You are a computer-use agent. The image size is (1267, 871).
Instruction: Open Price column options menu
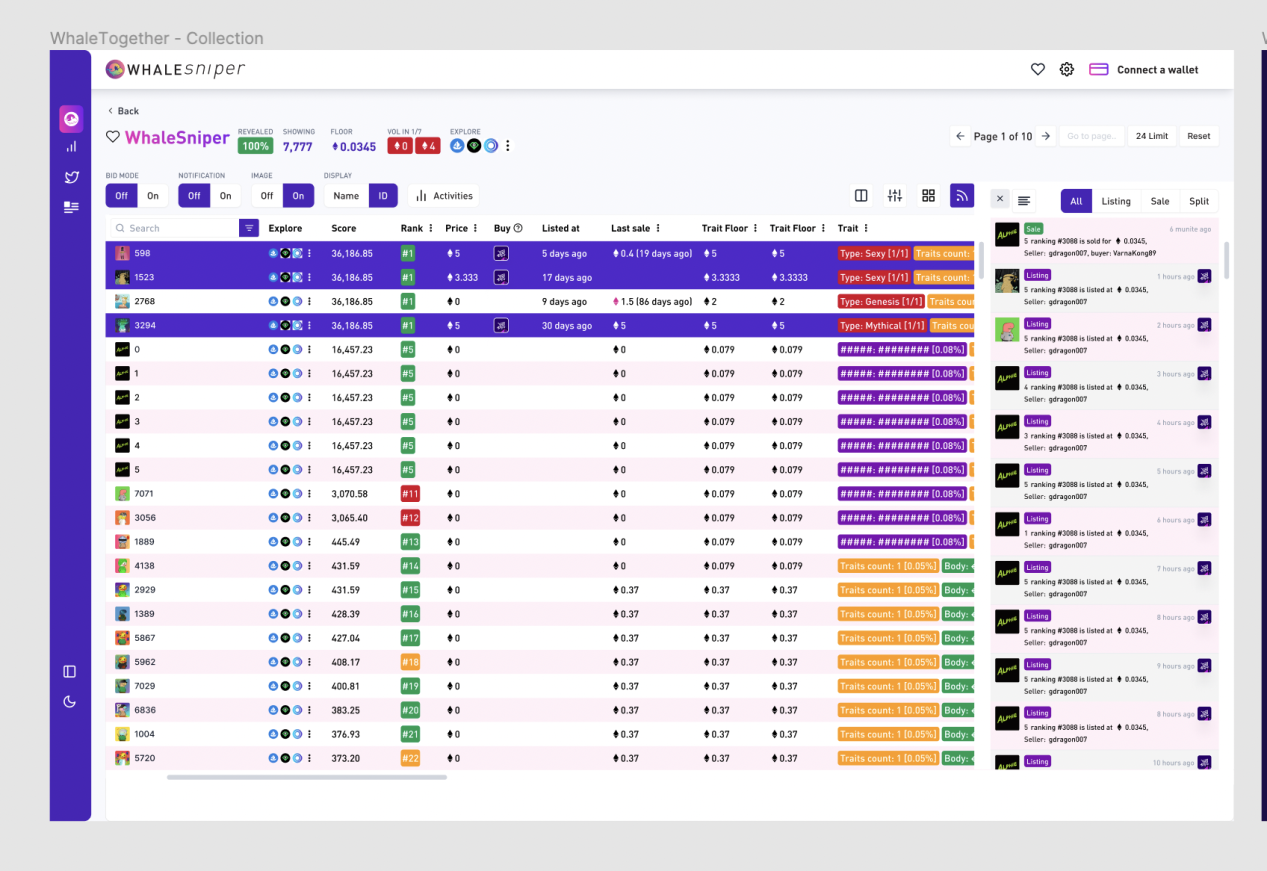(476, 228)
